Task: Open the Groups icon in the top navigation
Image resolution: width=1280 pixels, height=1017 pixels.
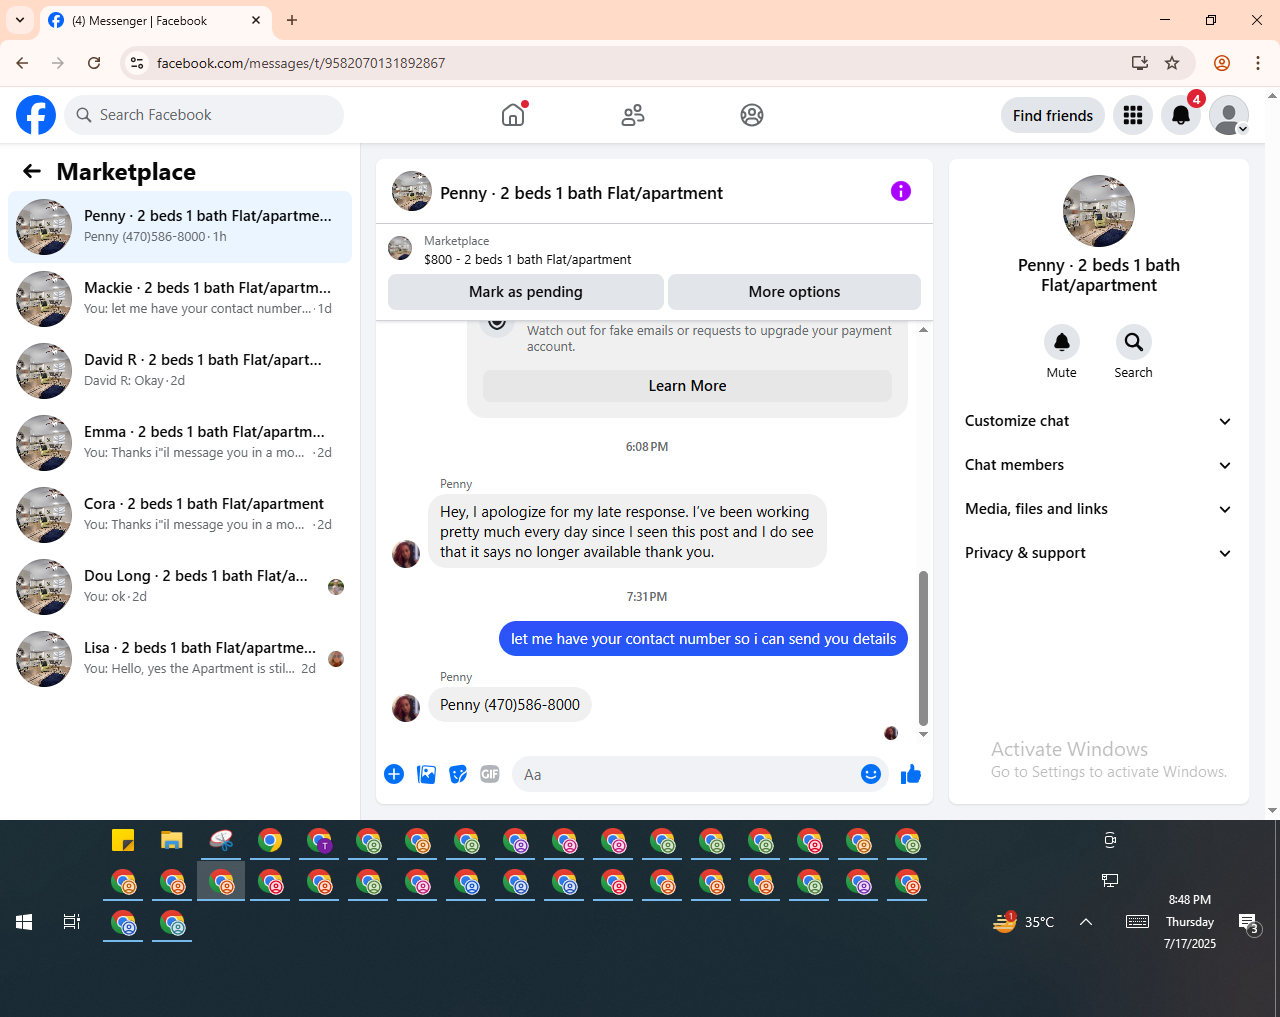Action: pos(752,115)
